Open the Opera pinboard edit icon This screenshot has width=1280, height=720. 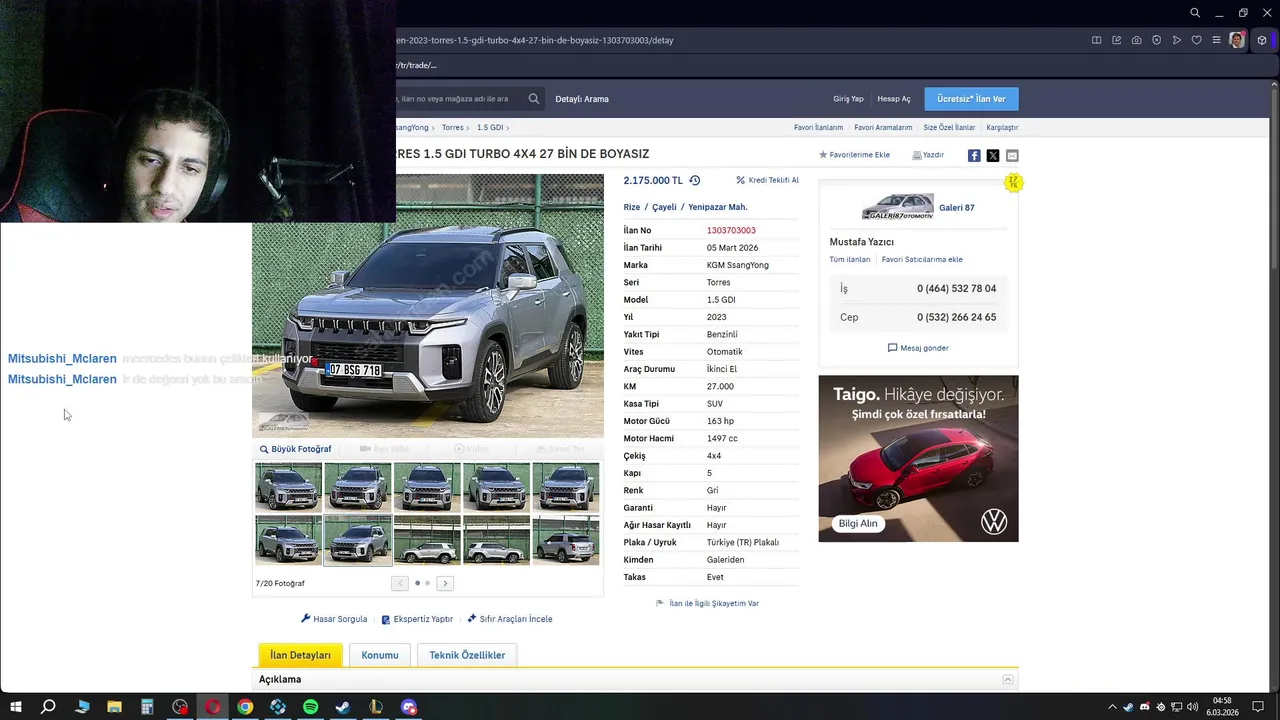pyautogui.click(x=1117, y=40)
